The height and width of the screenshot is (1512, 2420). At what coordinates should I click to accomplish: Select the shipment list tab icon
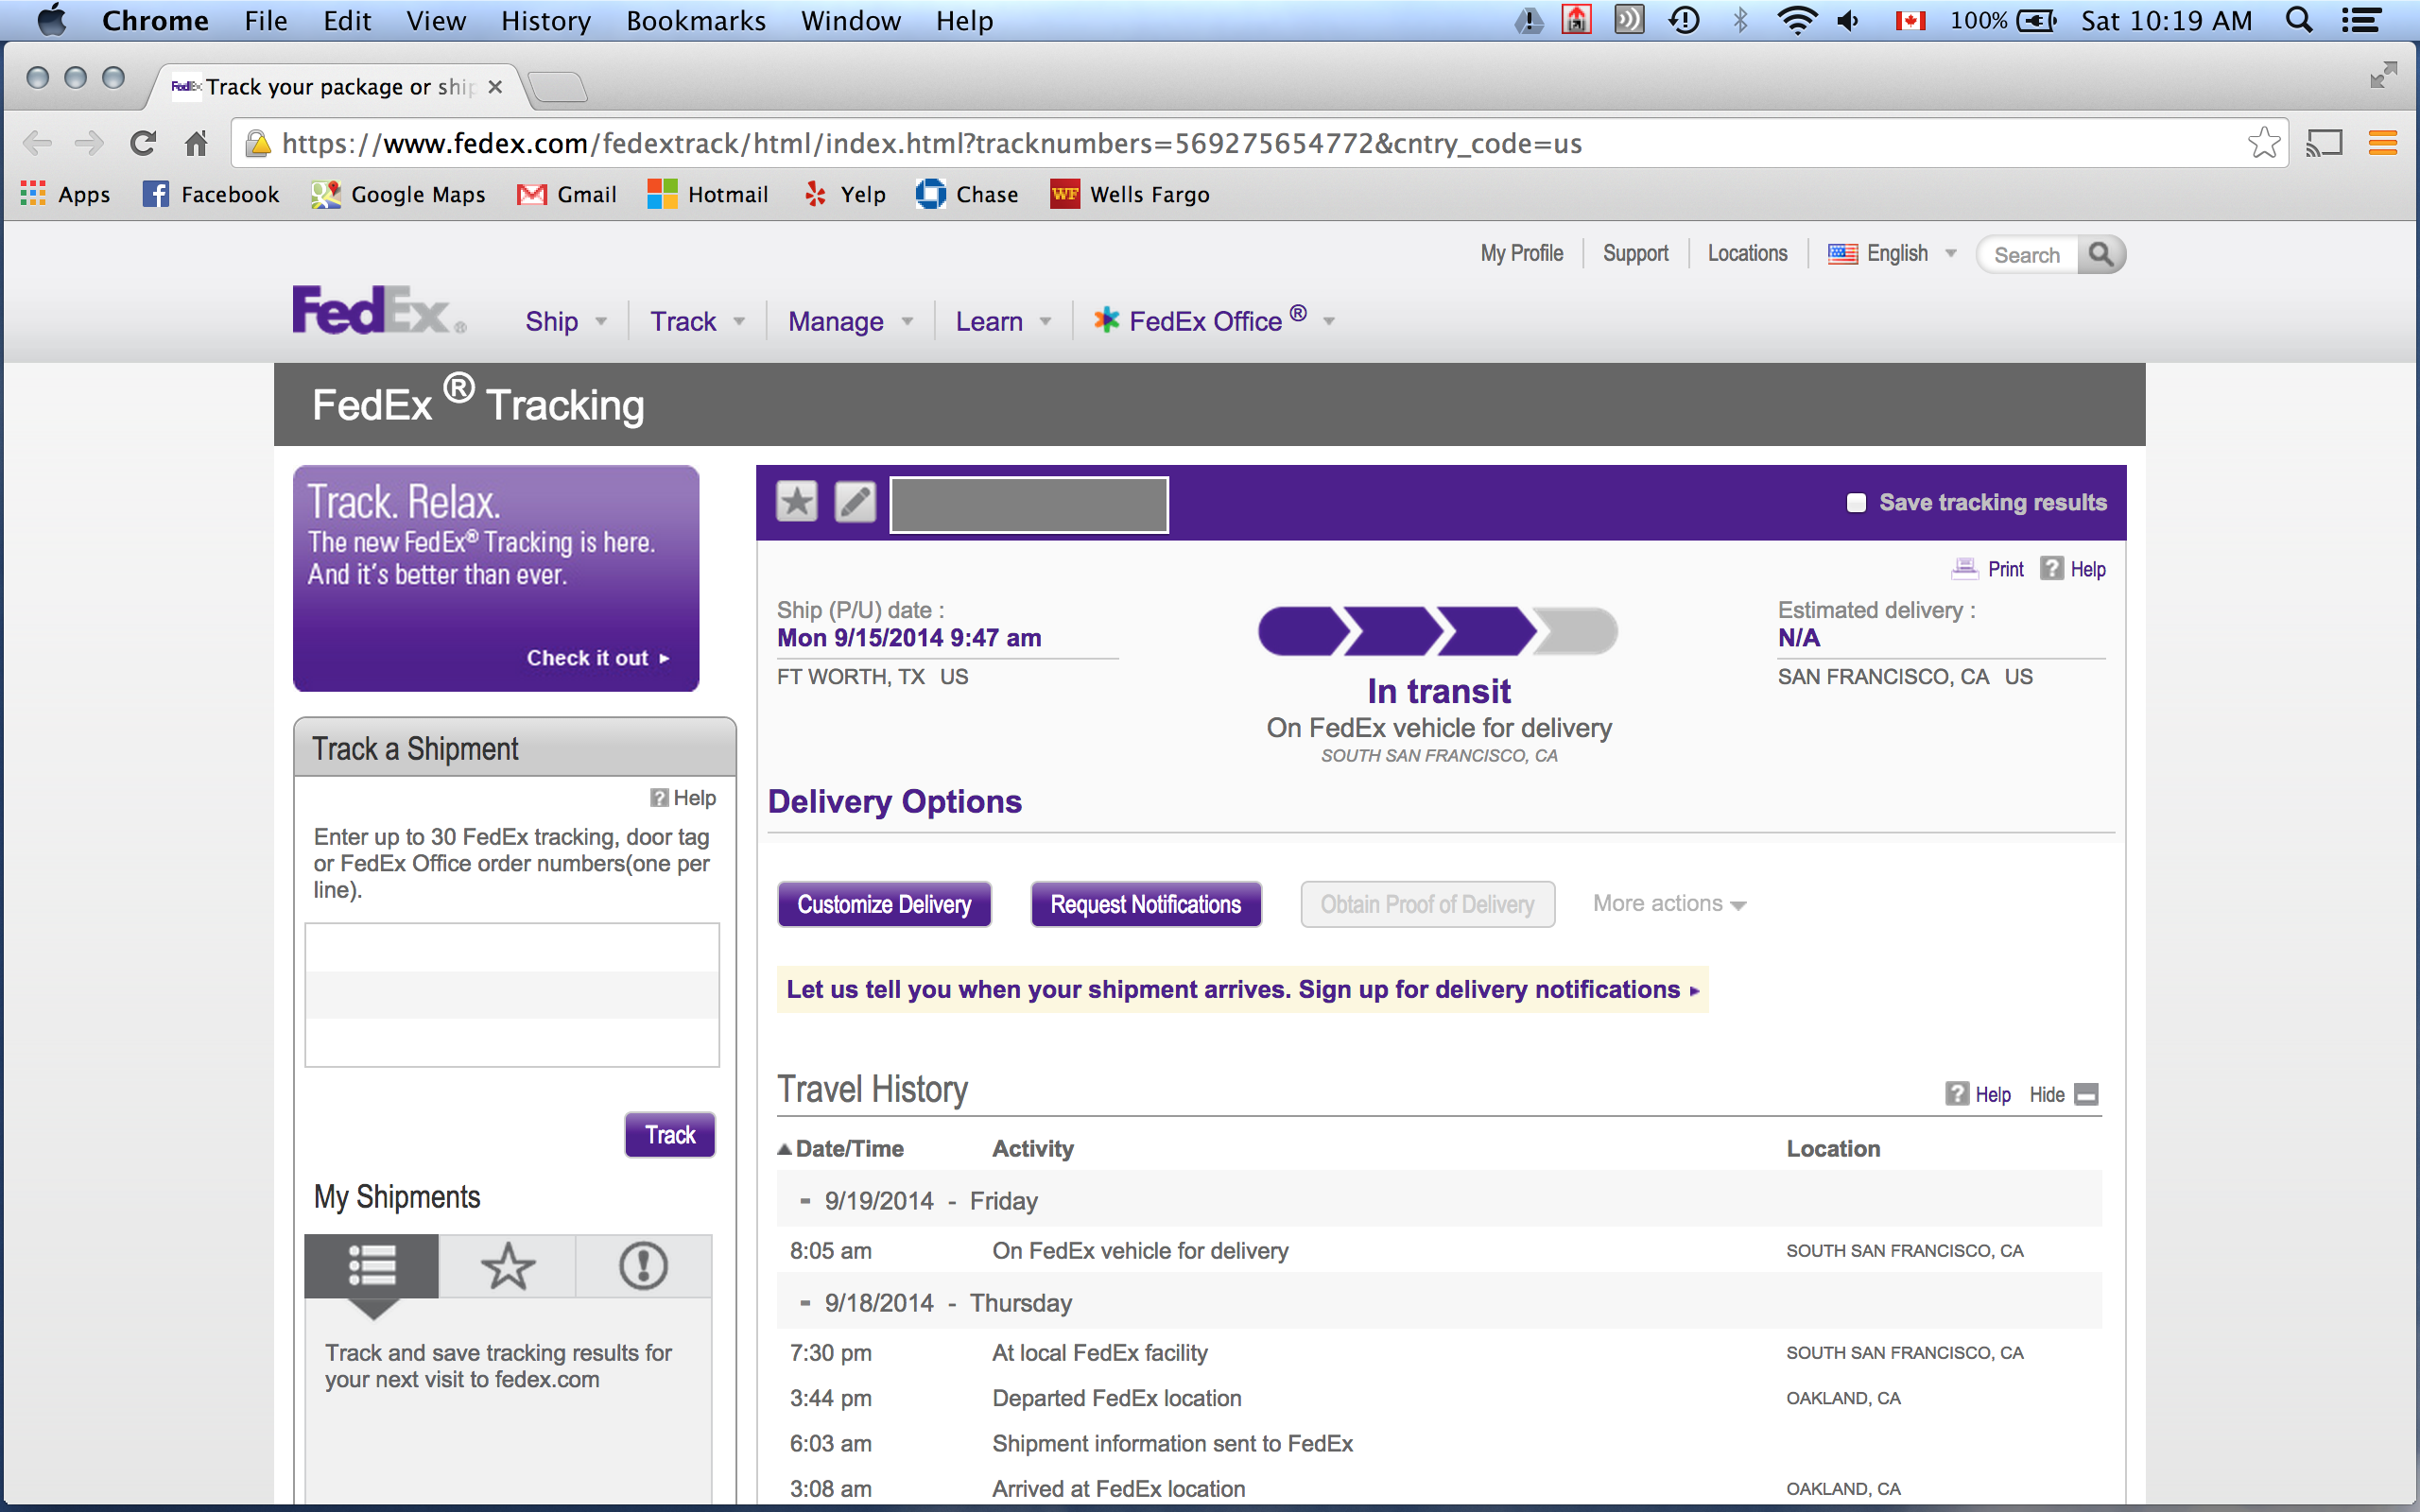tap(372, 1266)
